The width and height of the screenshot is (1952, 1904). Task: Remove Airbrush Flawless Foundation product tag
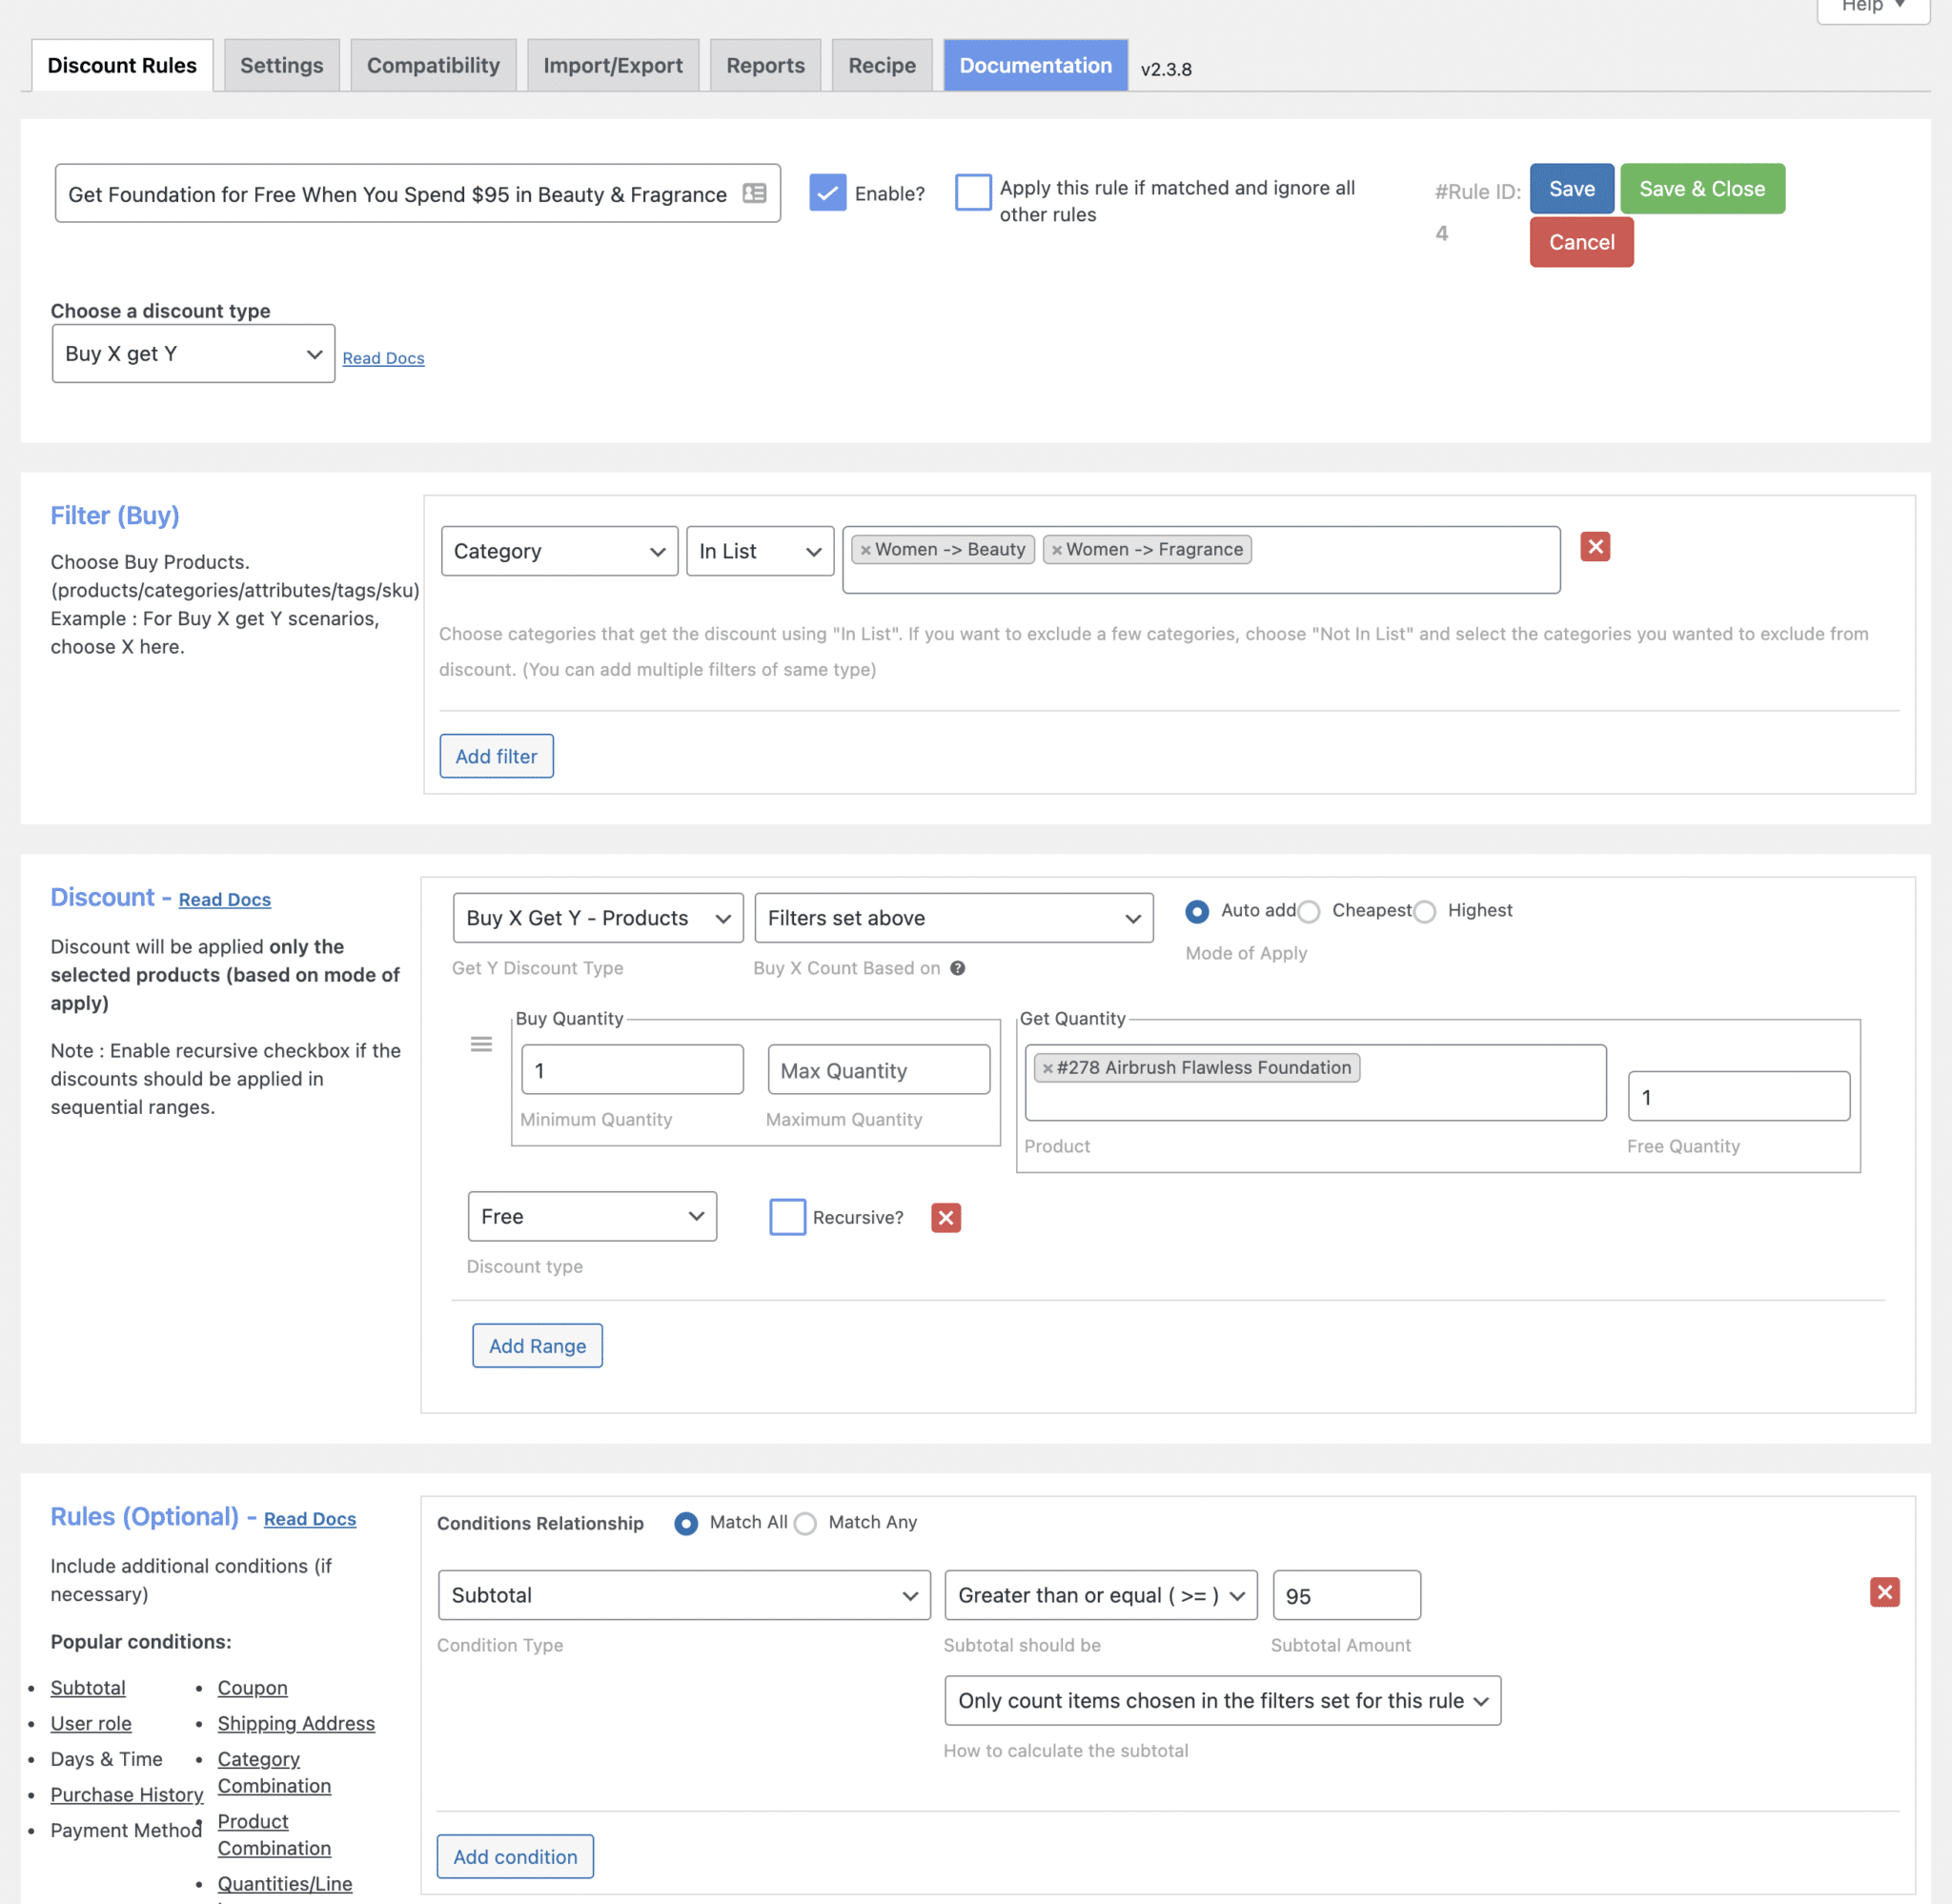[x=1047, y=1068]
